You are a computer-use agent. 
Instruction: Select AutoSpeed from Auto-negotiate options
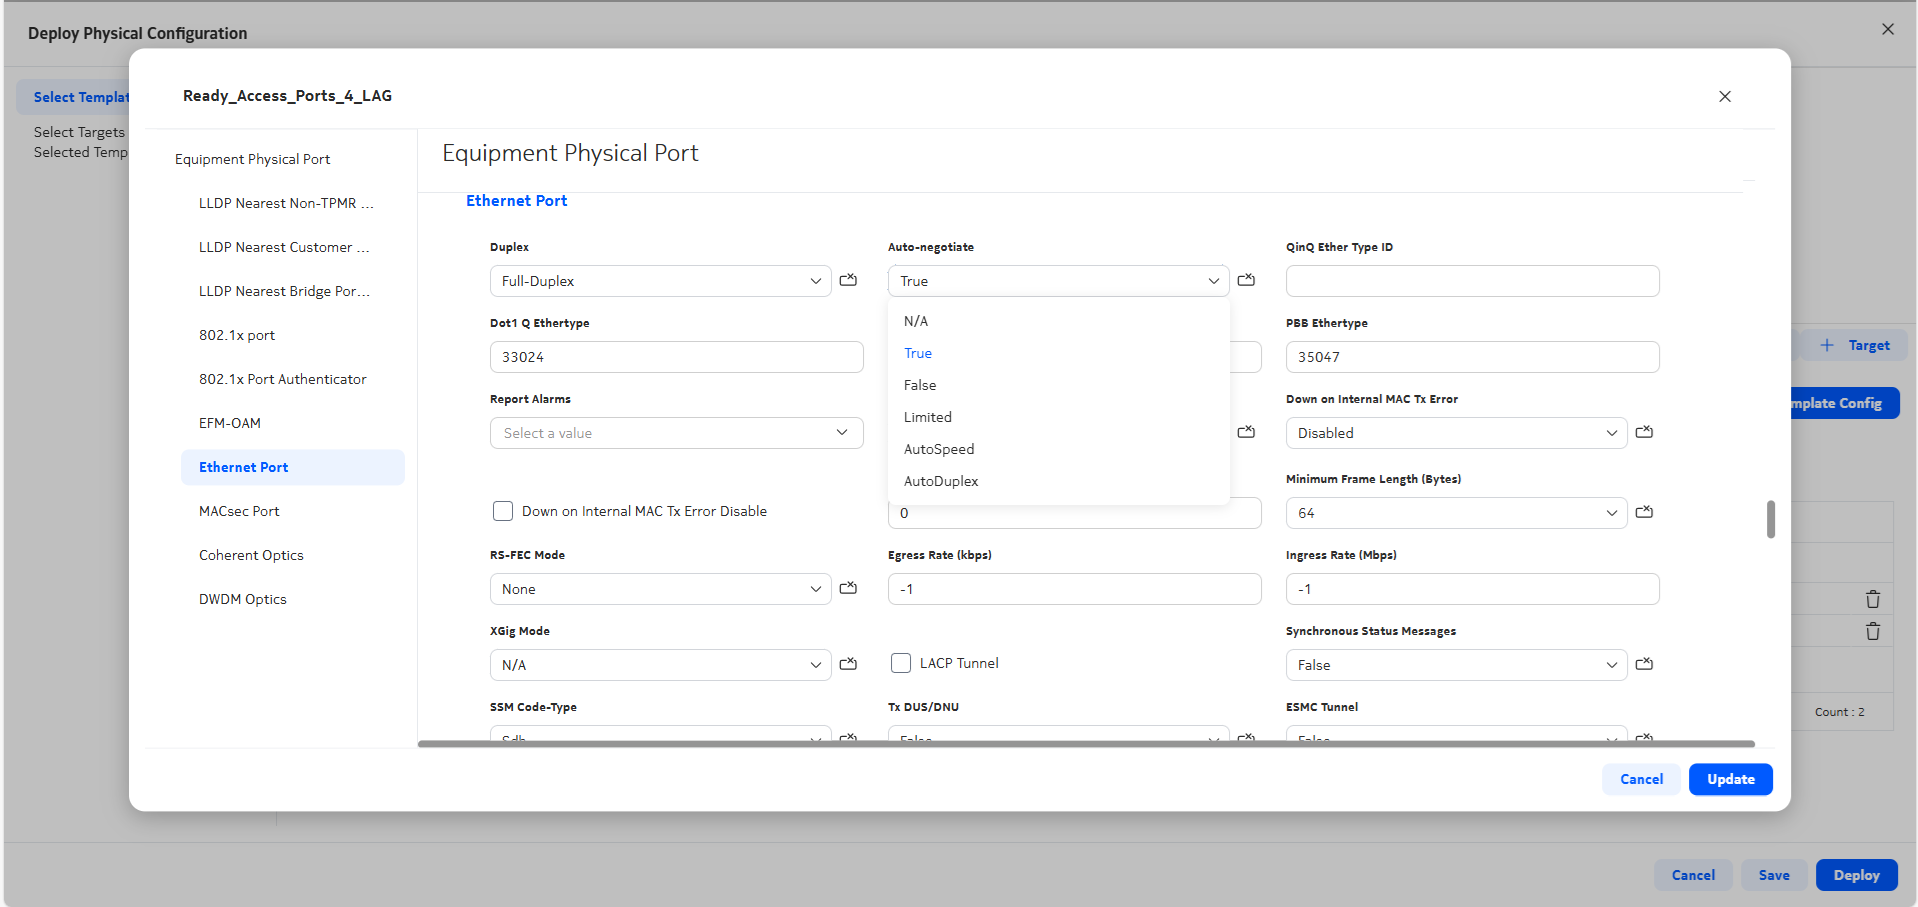(x=939, y=449)
